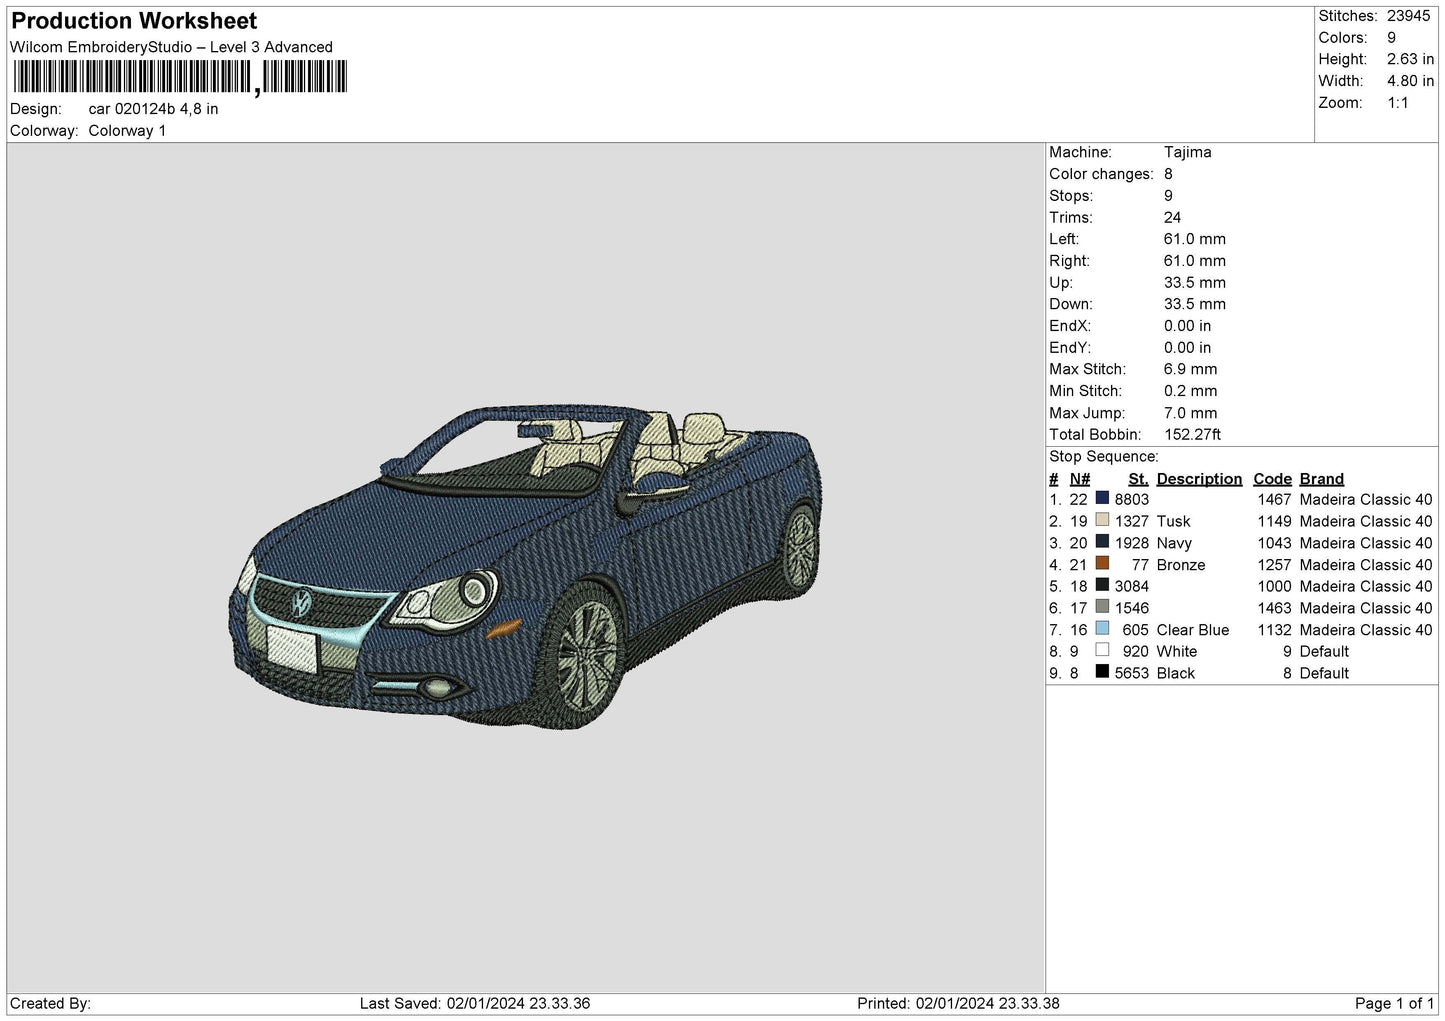Select the Tusk color swatch
This screenshot has height=1021, width=1445.
coord(1102,520)
